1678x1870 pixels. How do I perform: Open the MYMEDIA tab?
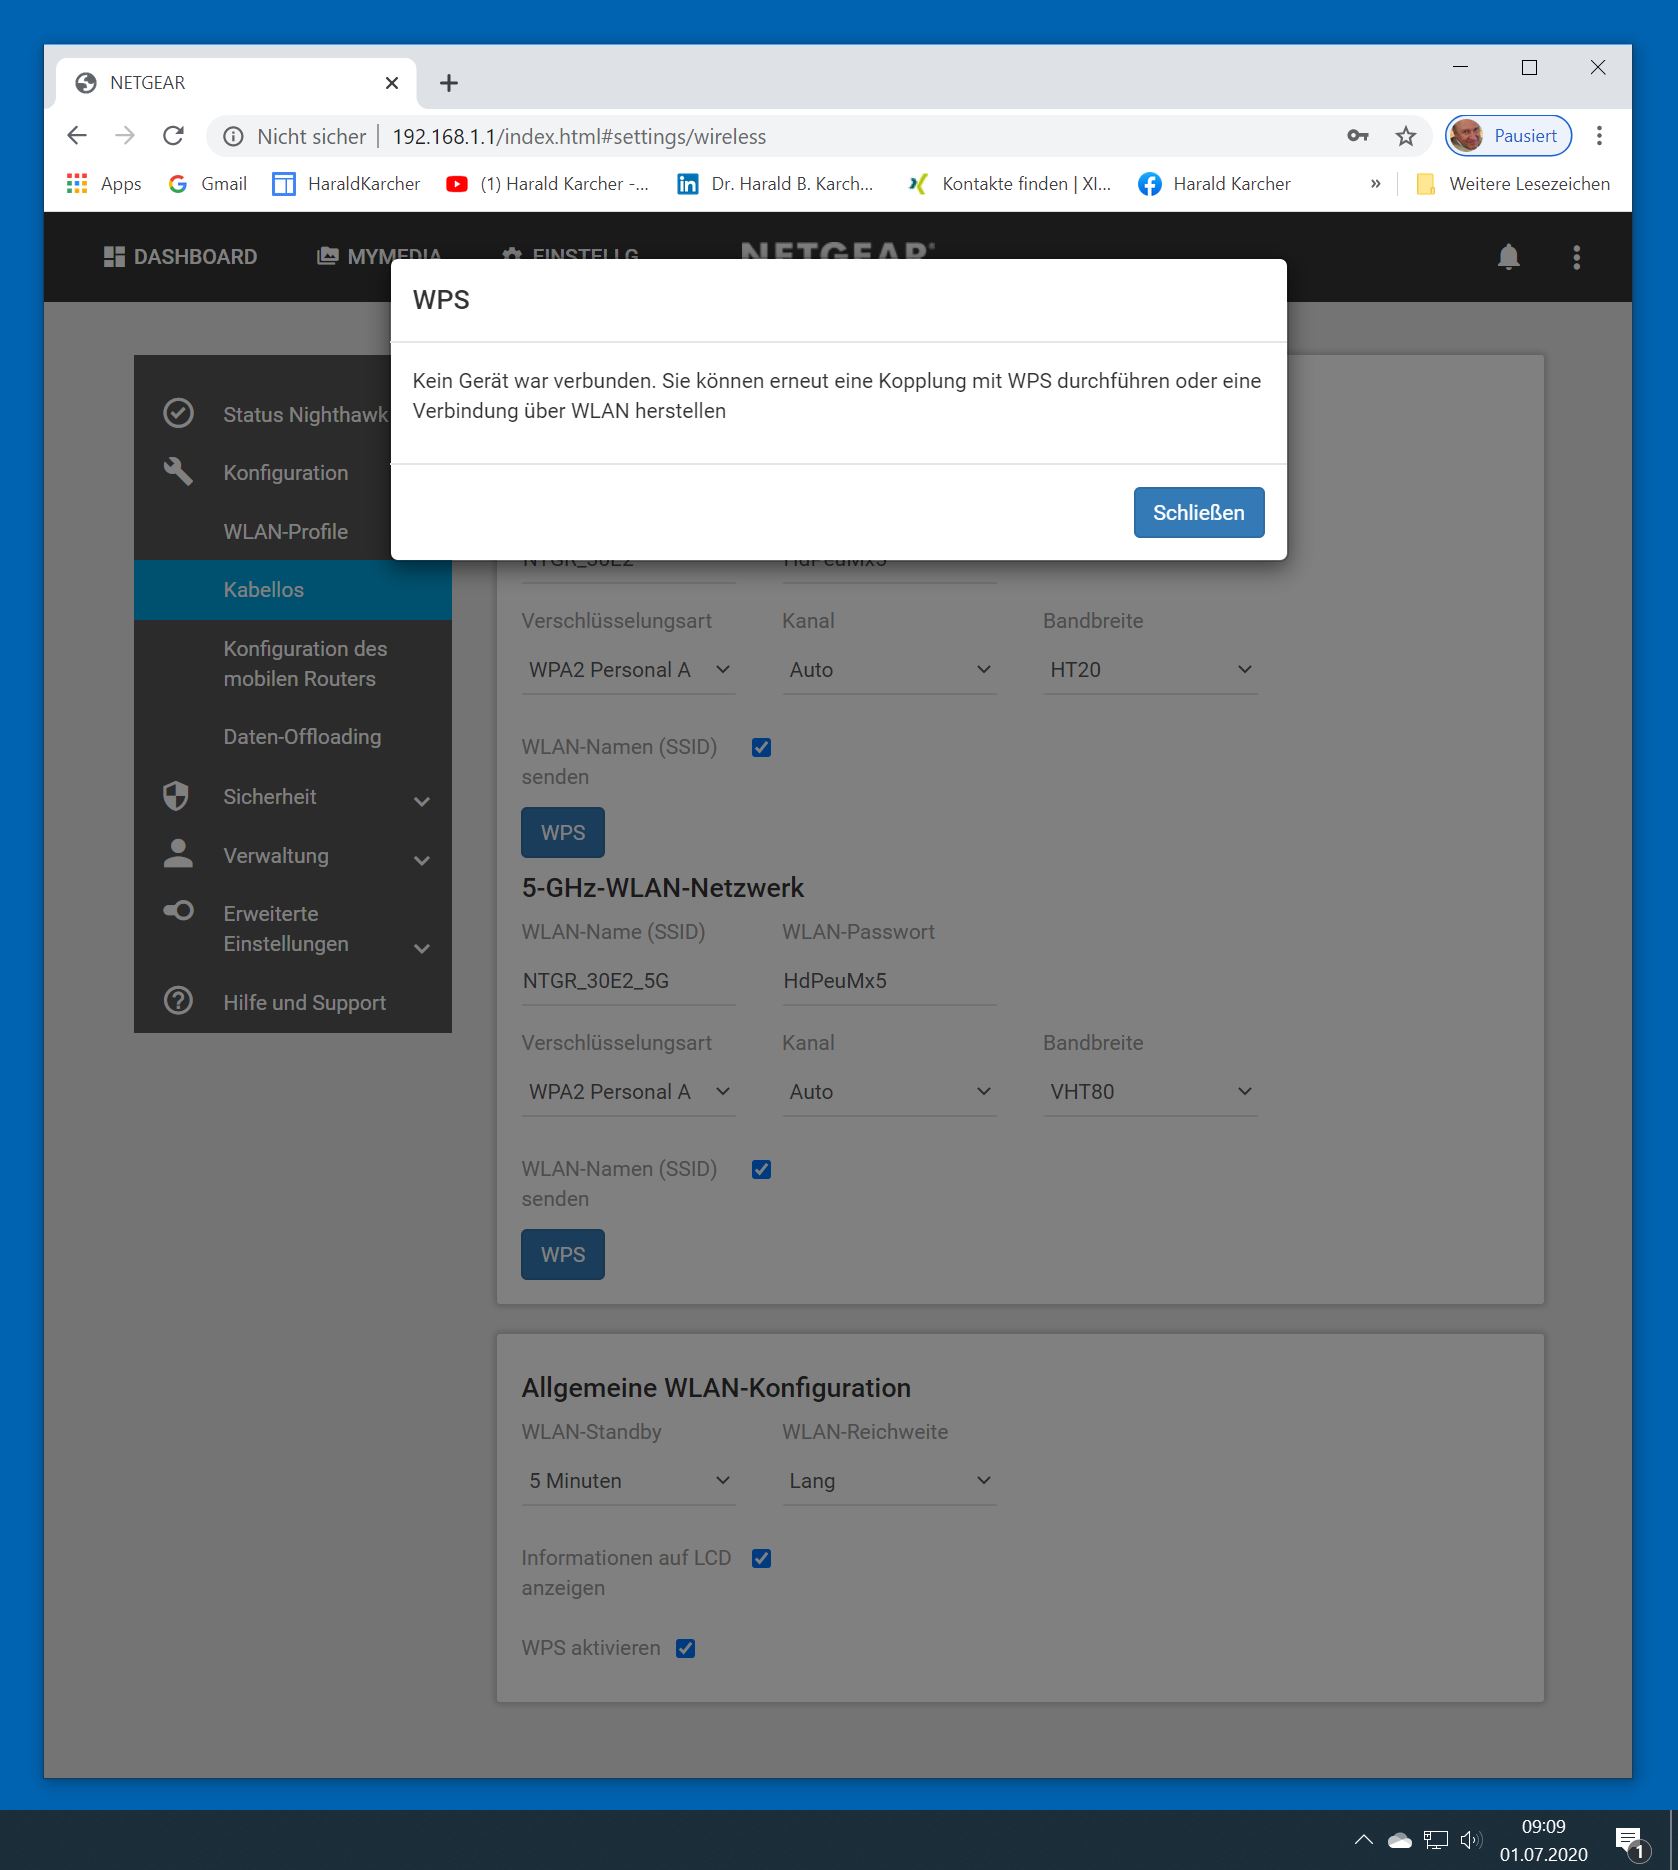pyautogui.click(x=379, y=257)
